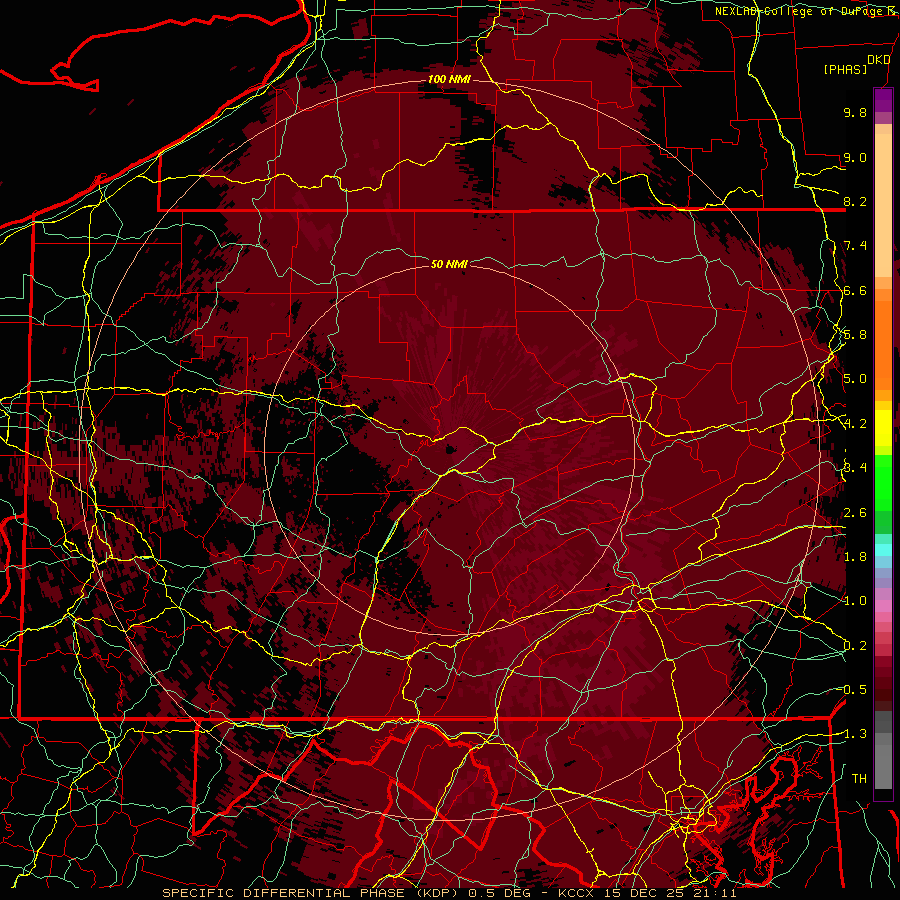Click the 2.6 value on the color scale
This screenshot has width=900, height=900.
click(855, 513)
